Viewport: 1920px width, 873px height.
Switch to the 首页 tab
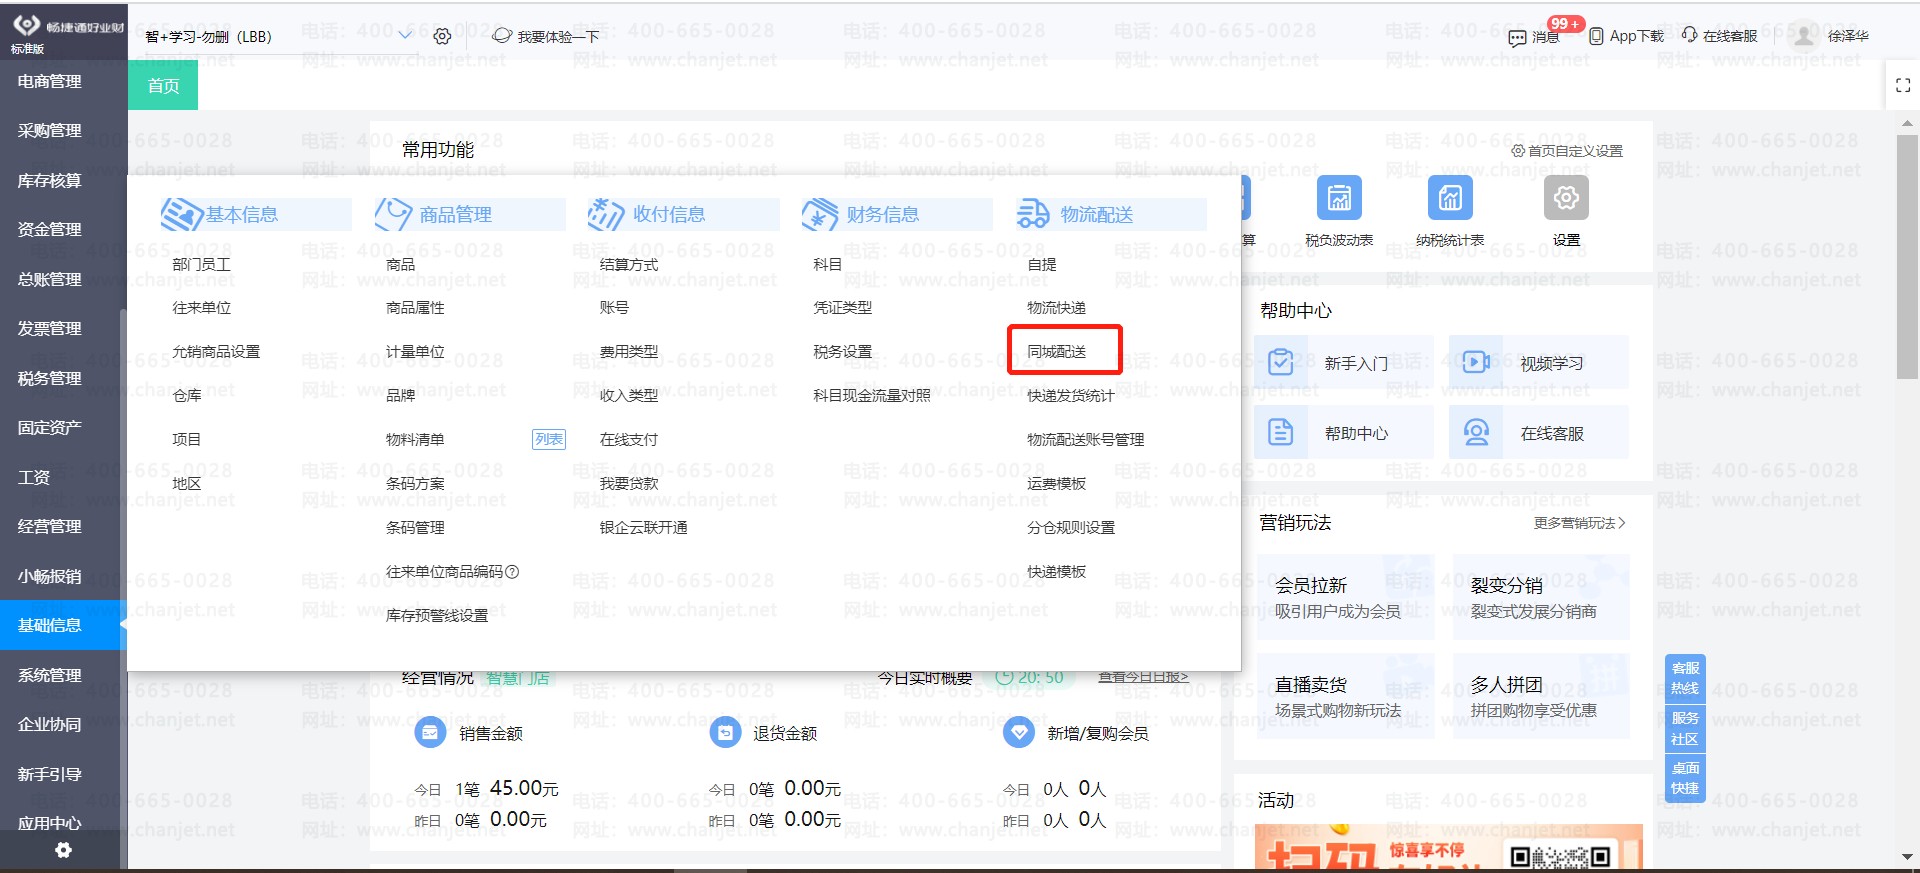tap(163, 86)
